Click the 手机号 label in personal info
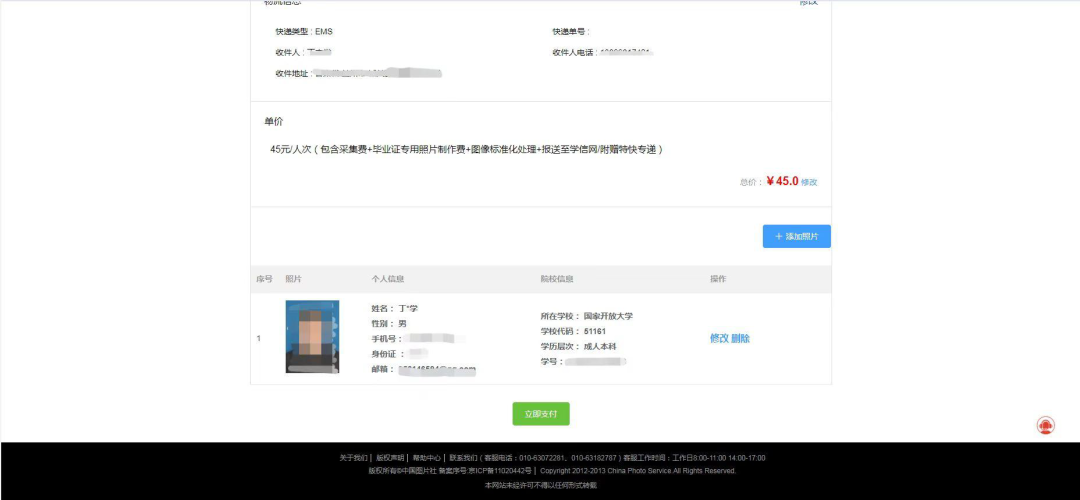The height and width of the screenshot is (500, 1080). [x=384, y=339]
